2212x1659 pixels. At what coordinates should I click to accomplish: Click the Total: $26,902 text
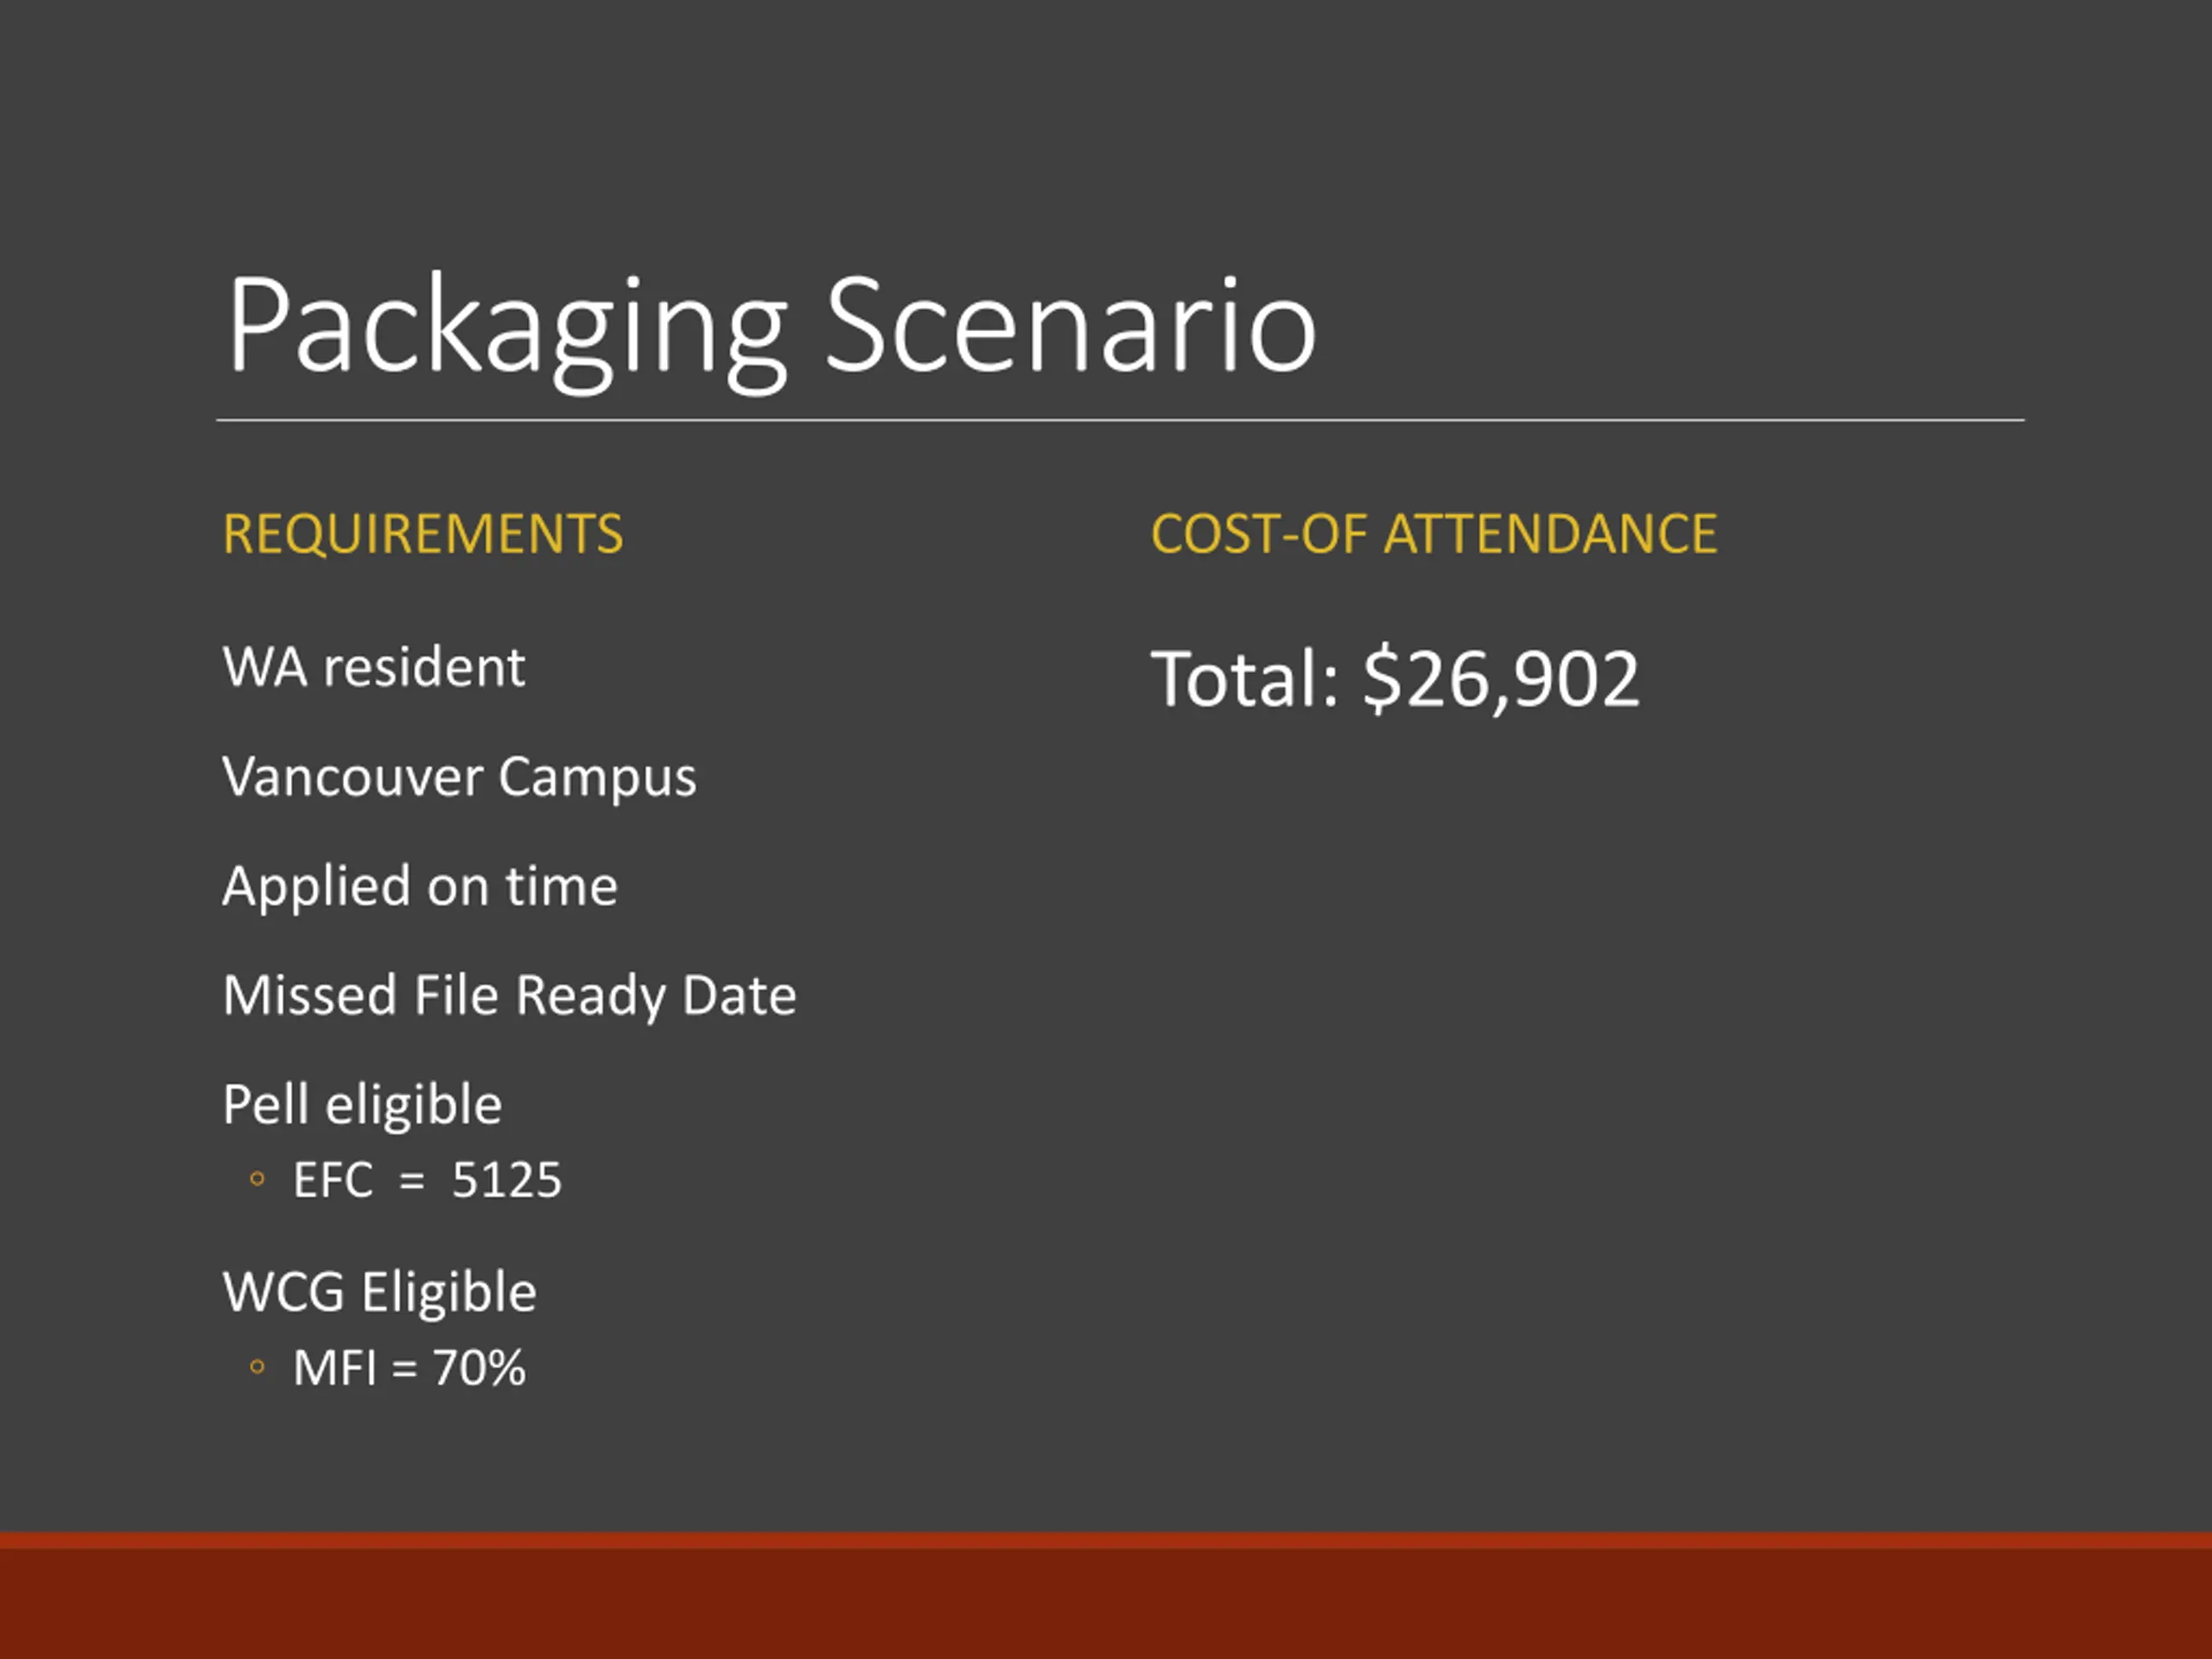tap(1395, 680)
